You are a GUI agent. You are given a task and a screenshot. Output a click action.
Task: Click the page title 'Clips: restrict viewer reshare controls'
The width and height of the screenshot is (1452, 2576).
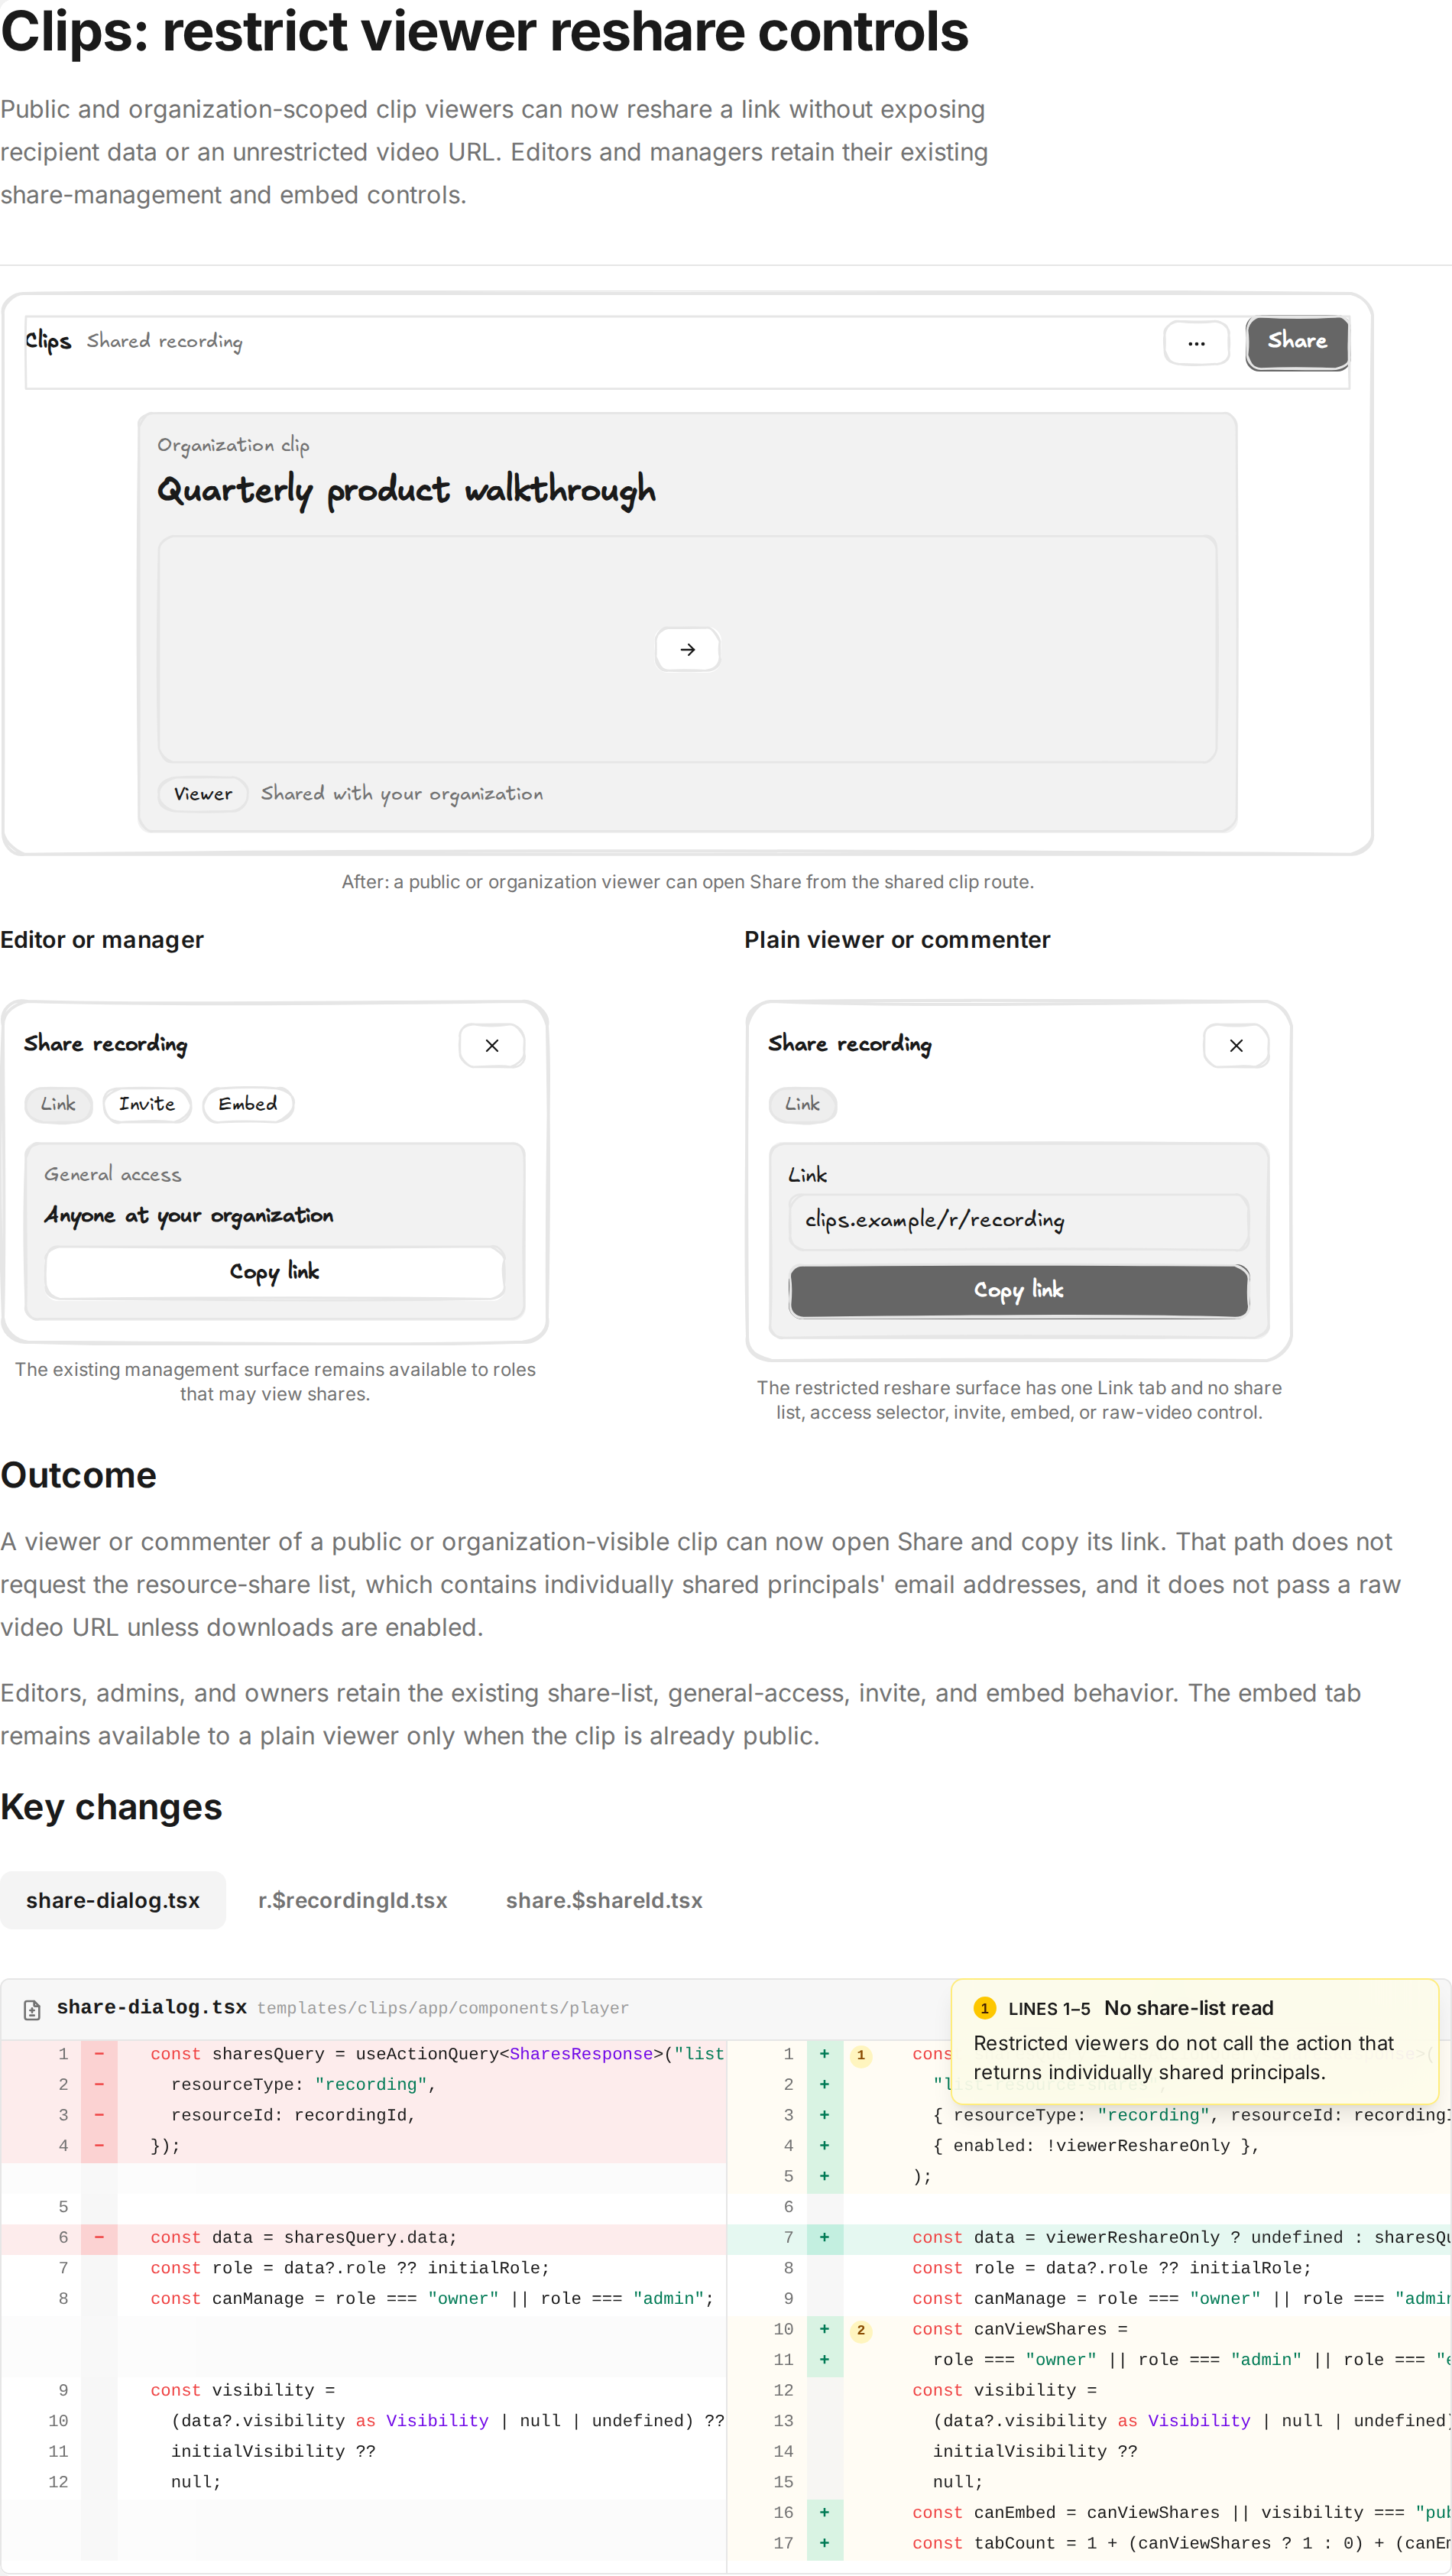[485, 32]
